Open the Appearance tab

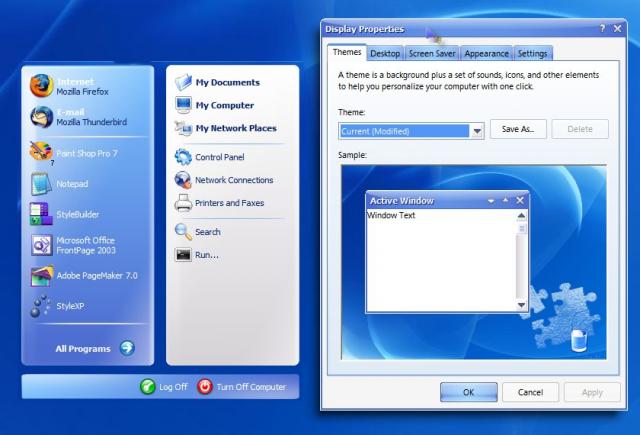(x=486, y=53)
